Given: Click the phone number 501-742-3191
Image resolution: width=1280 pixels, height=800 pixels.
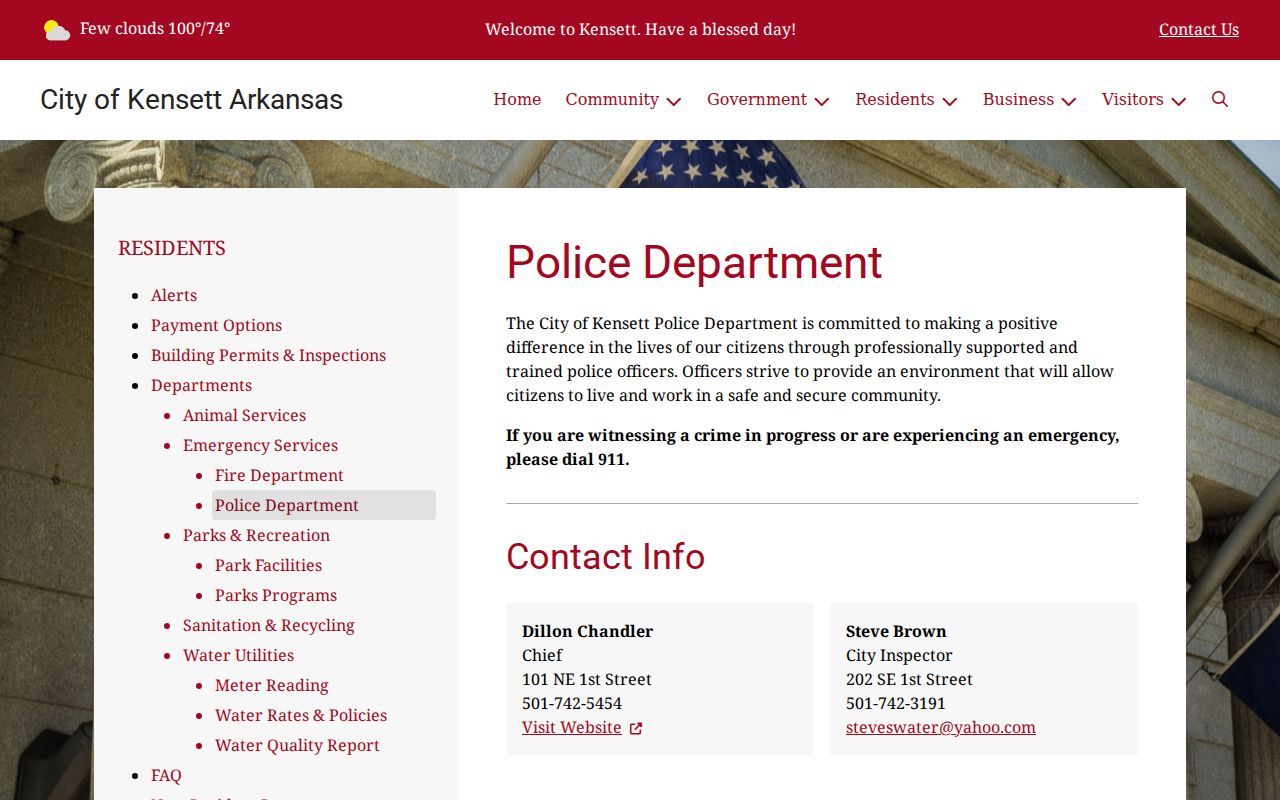Looking at the screenshot, I should pos(896,703).
